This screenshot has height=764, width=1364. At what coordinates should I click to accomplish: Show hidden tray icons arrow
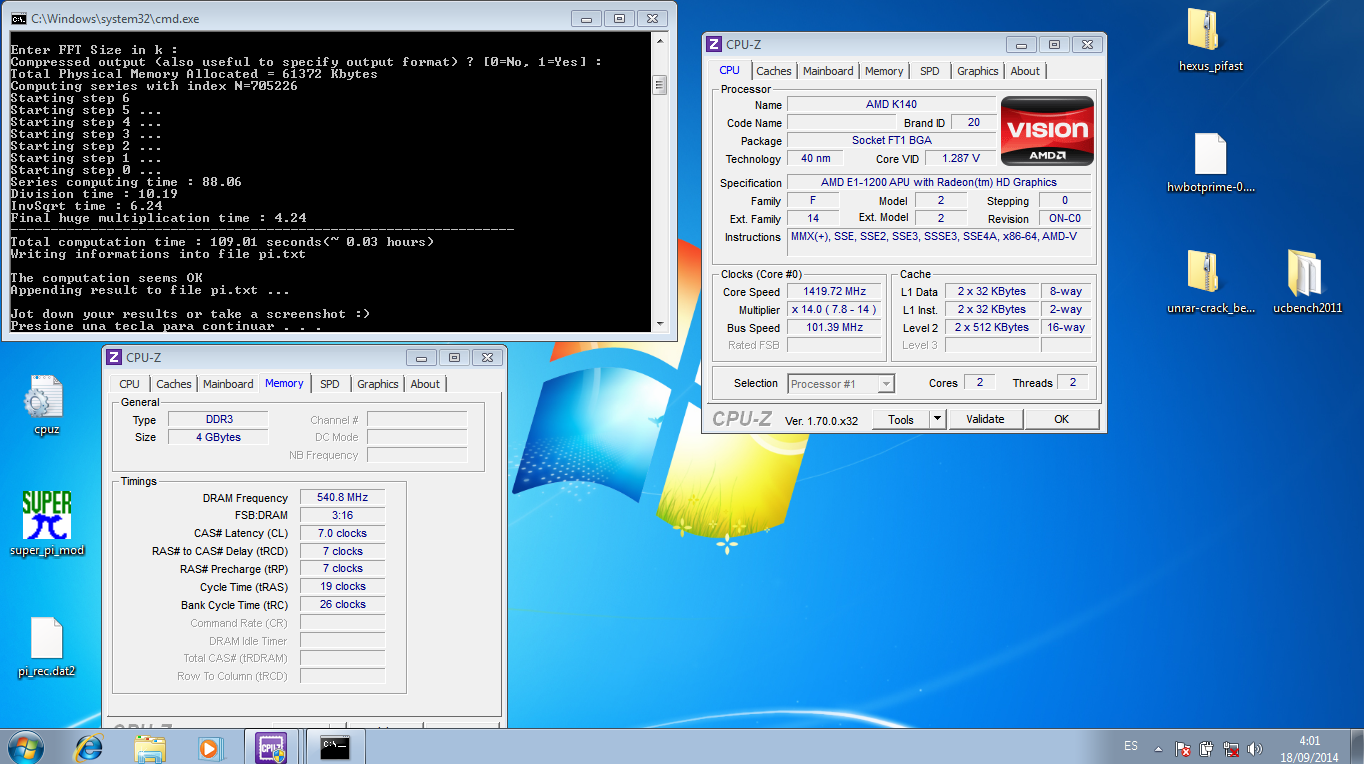(x=1158, y=747)
